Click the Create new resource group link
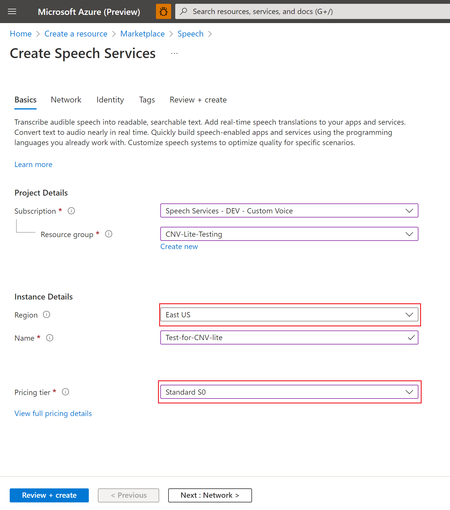Image resolution: width=450 pixels, height=510 pixels. [179, 247]
